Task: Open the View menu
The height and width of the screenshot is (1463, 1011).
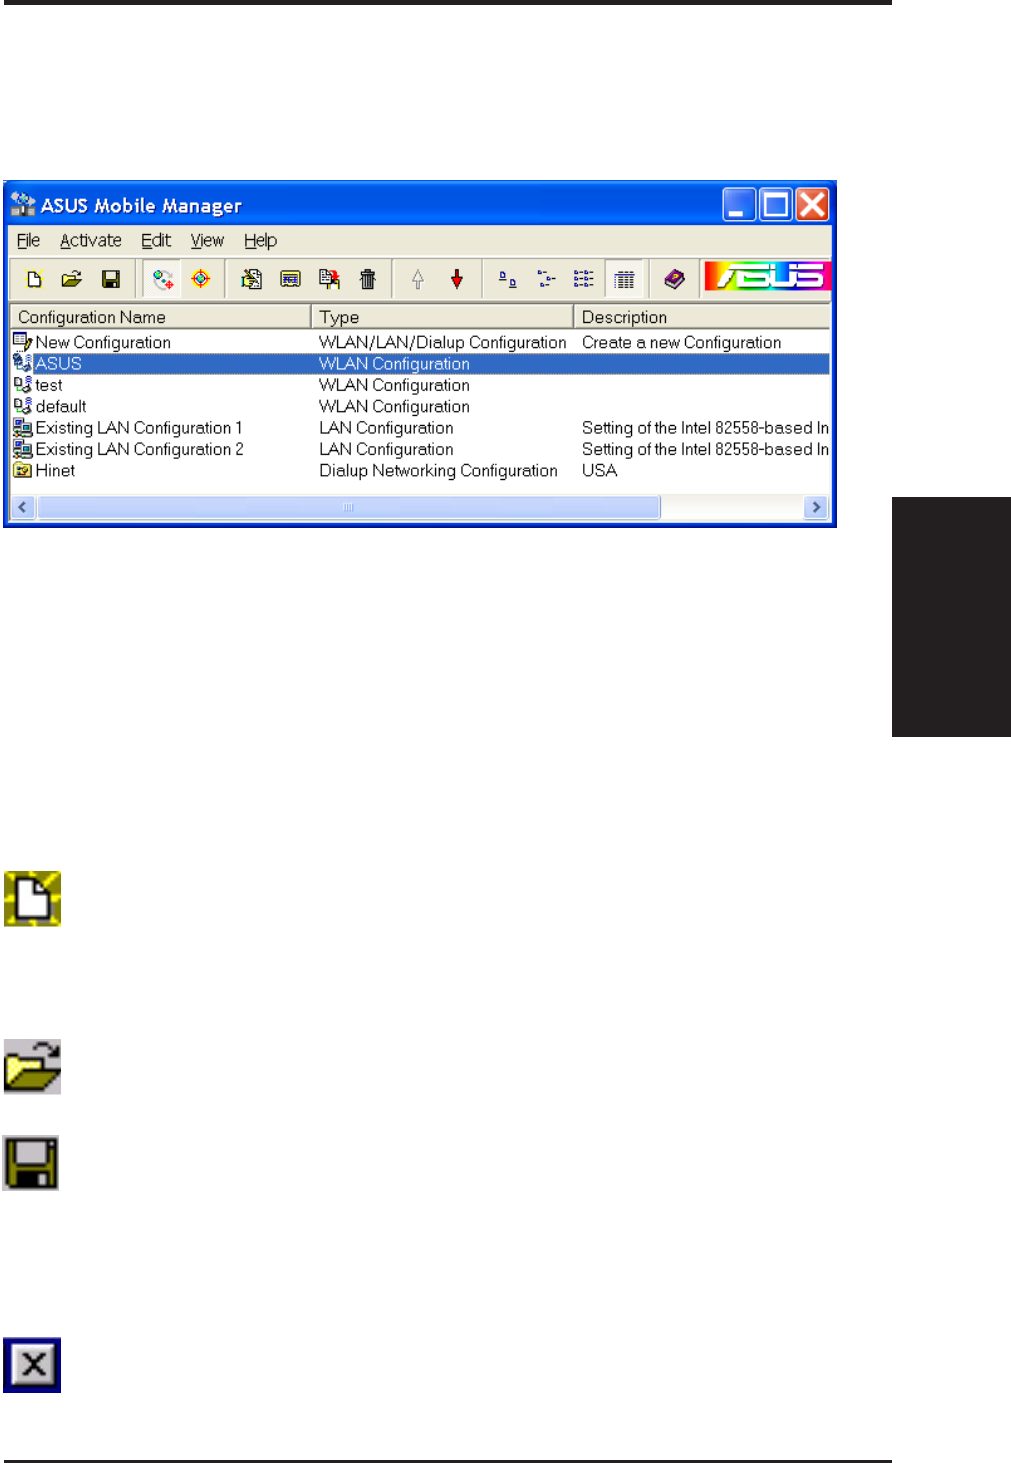Action: [x=207, y=240]
